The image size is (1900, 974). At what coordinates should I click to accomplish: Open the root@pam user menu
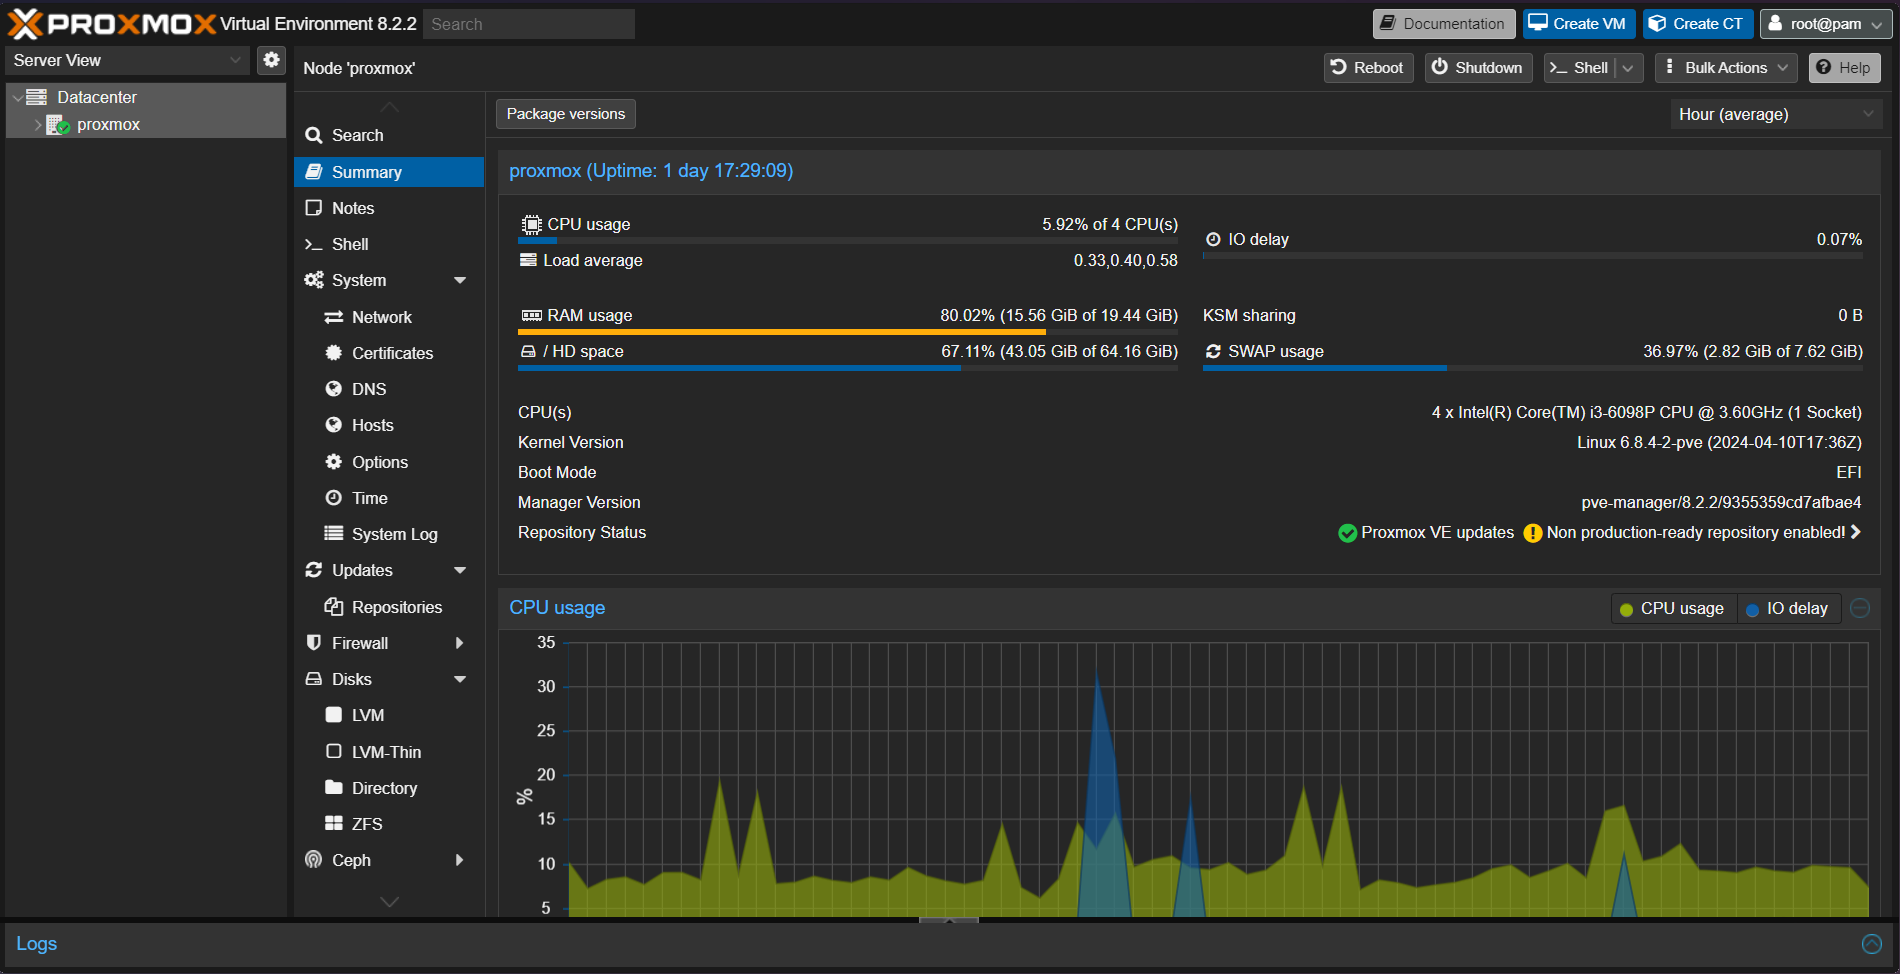pos(1826,24)
